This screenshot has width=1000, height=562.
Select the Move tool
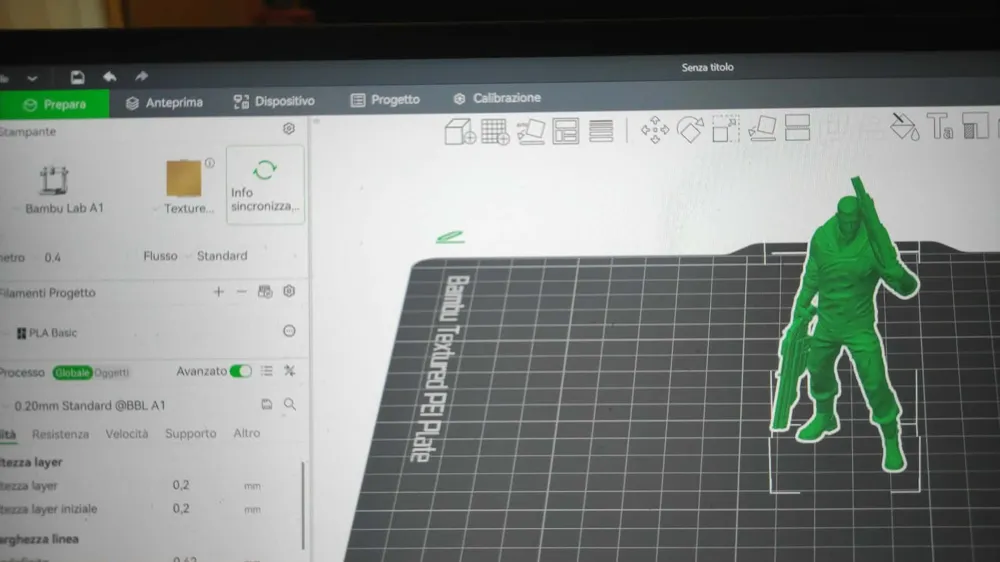(655, 130)
